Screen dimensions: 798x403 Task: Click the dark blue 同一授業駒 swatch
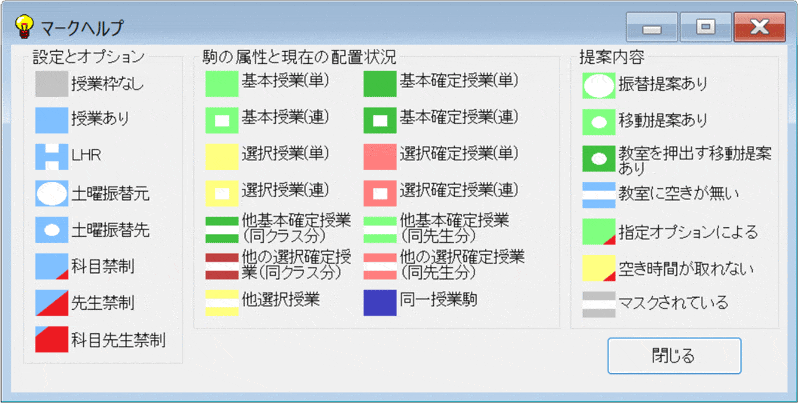pos(379,302)
